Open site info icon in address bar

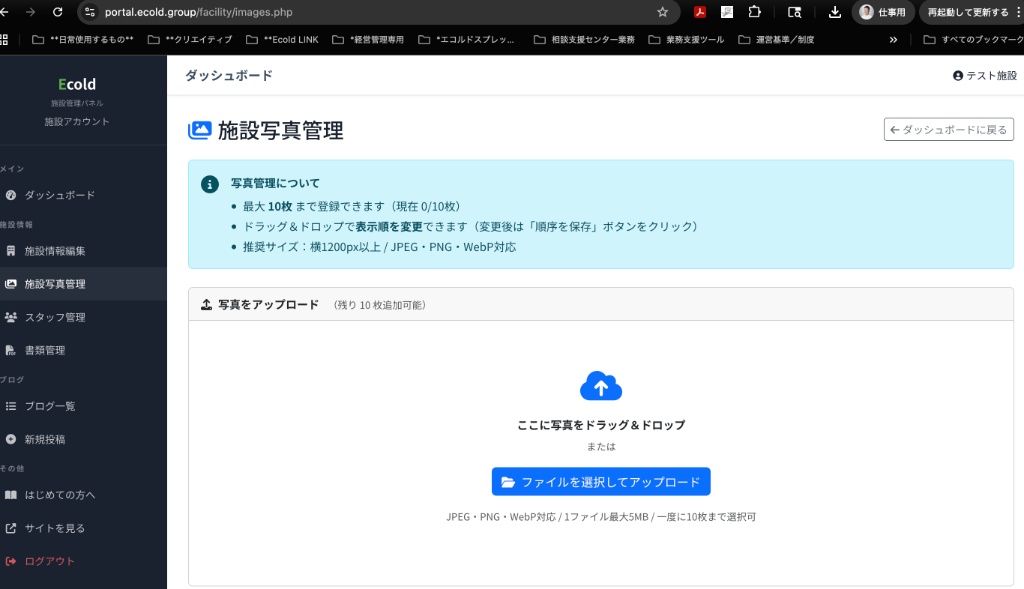coord(90,12)
